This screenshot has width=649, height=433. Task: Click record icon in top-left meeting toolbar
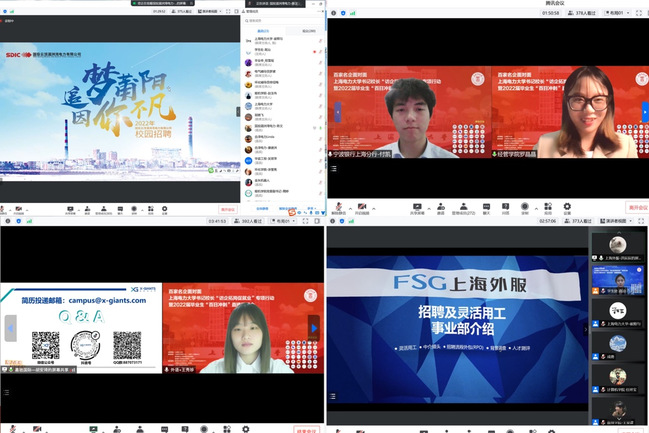(x=134, y=209)
